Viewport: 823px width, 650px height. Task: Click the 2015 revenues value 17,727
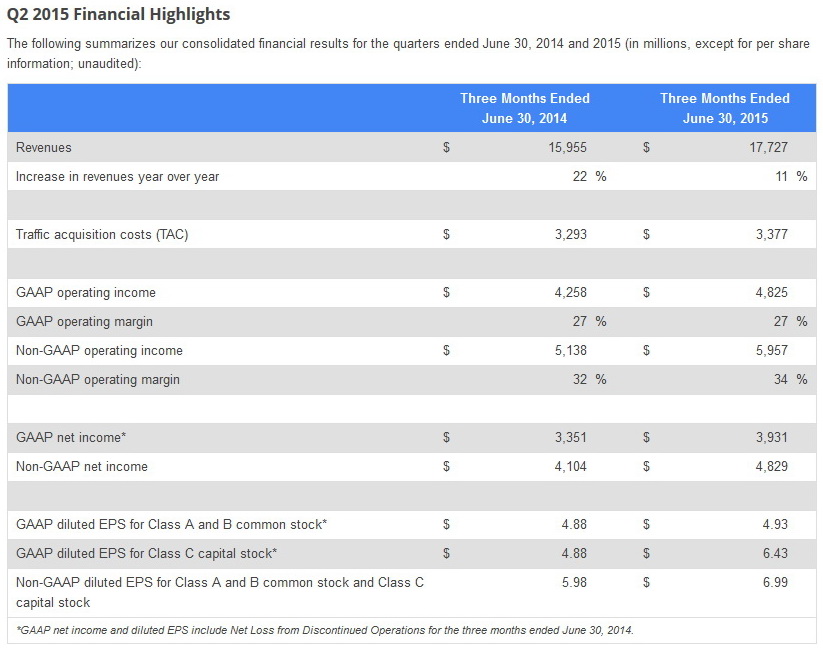(768, 148)
